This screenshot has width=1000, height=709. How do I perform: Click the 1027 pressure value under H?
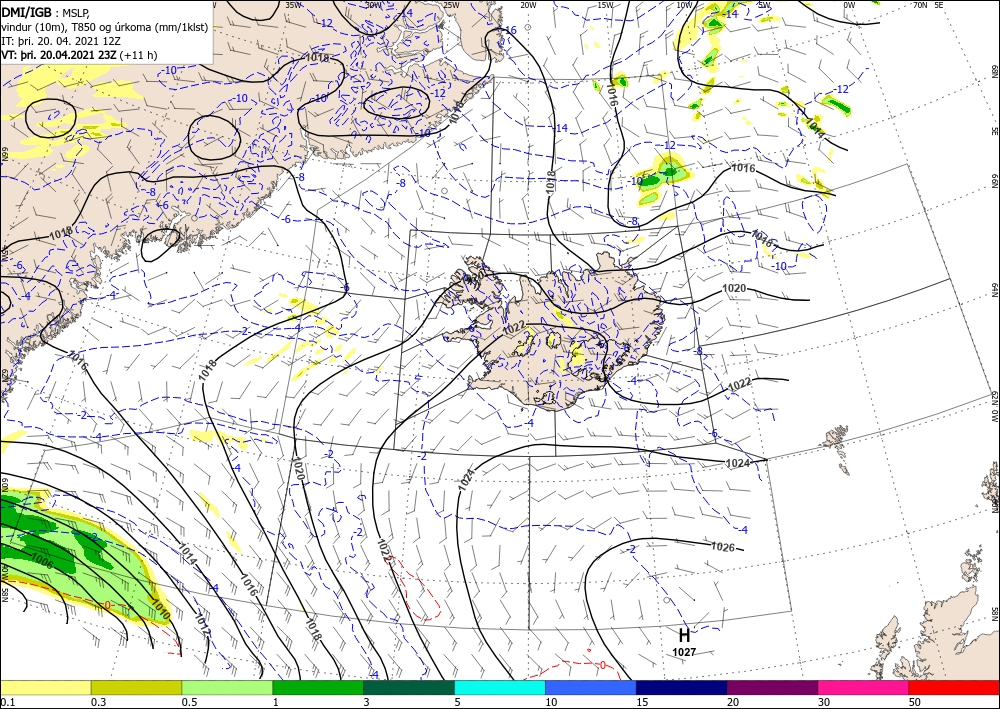[684, 652]
